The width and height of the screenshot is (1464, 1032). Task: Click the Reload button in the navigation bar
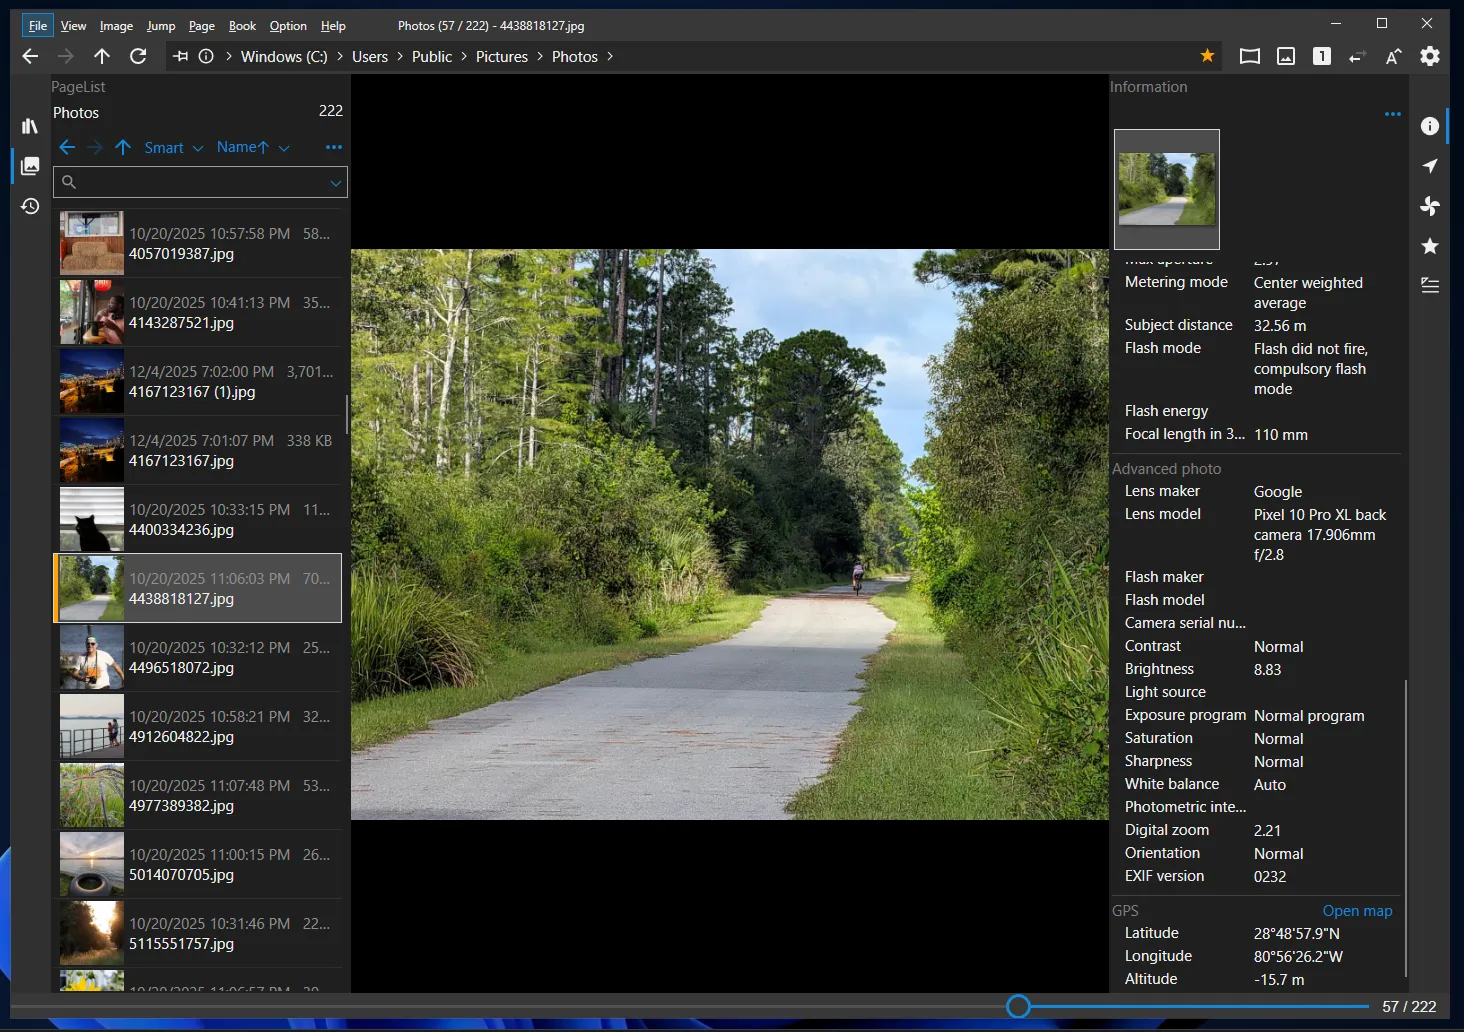[138, 56]
